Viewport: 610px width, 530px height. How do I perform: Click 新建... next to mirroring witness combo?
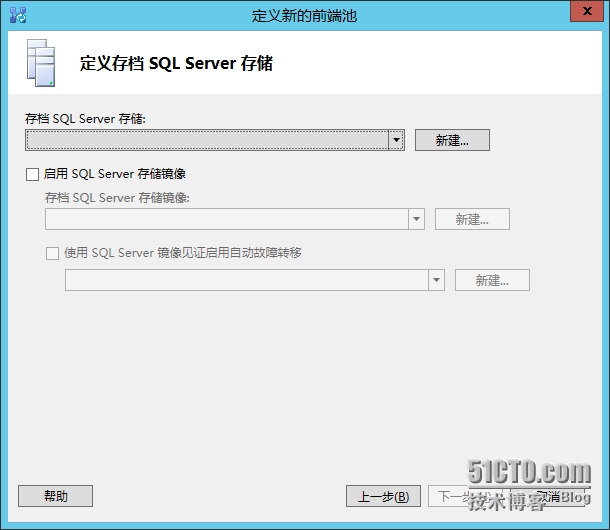[x=492, y=280]
